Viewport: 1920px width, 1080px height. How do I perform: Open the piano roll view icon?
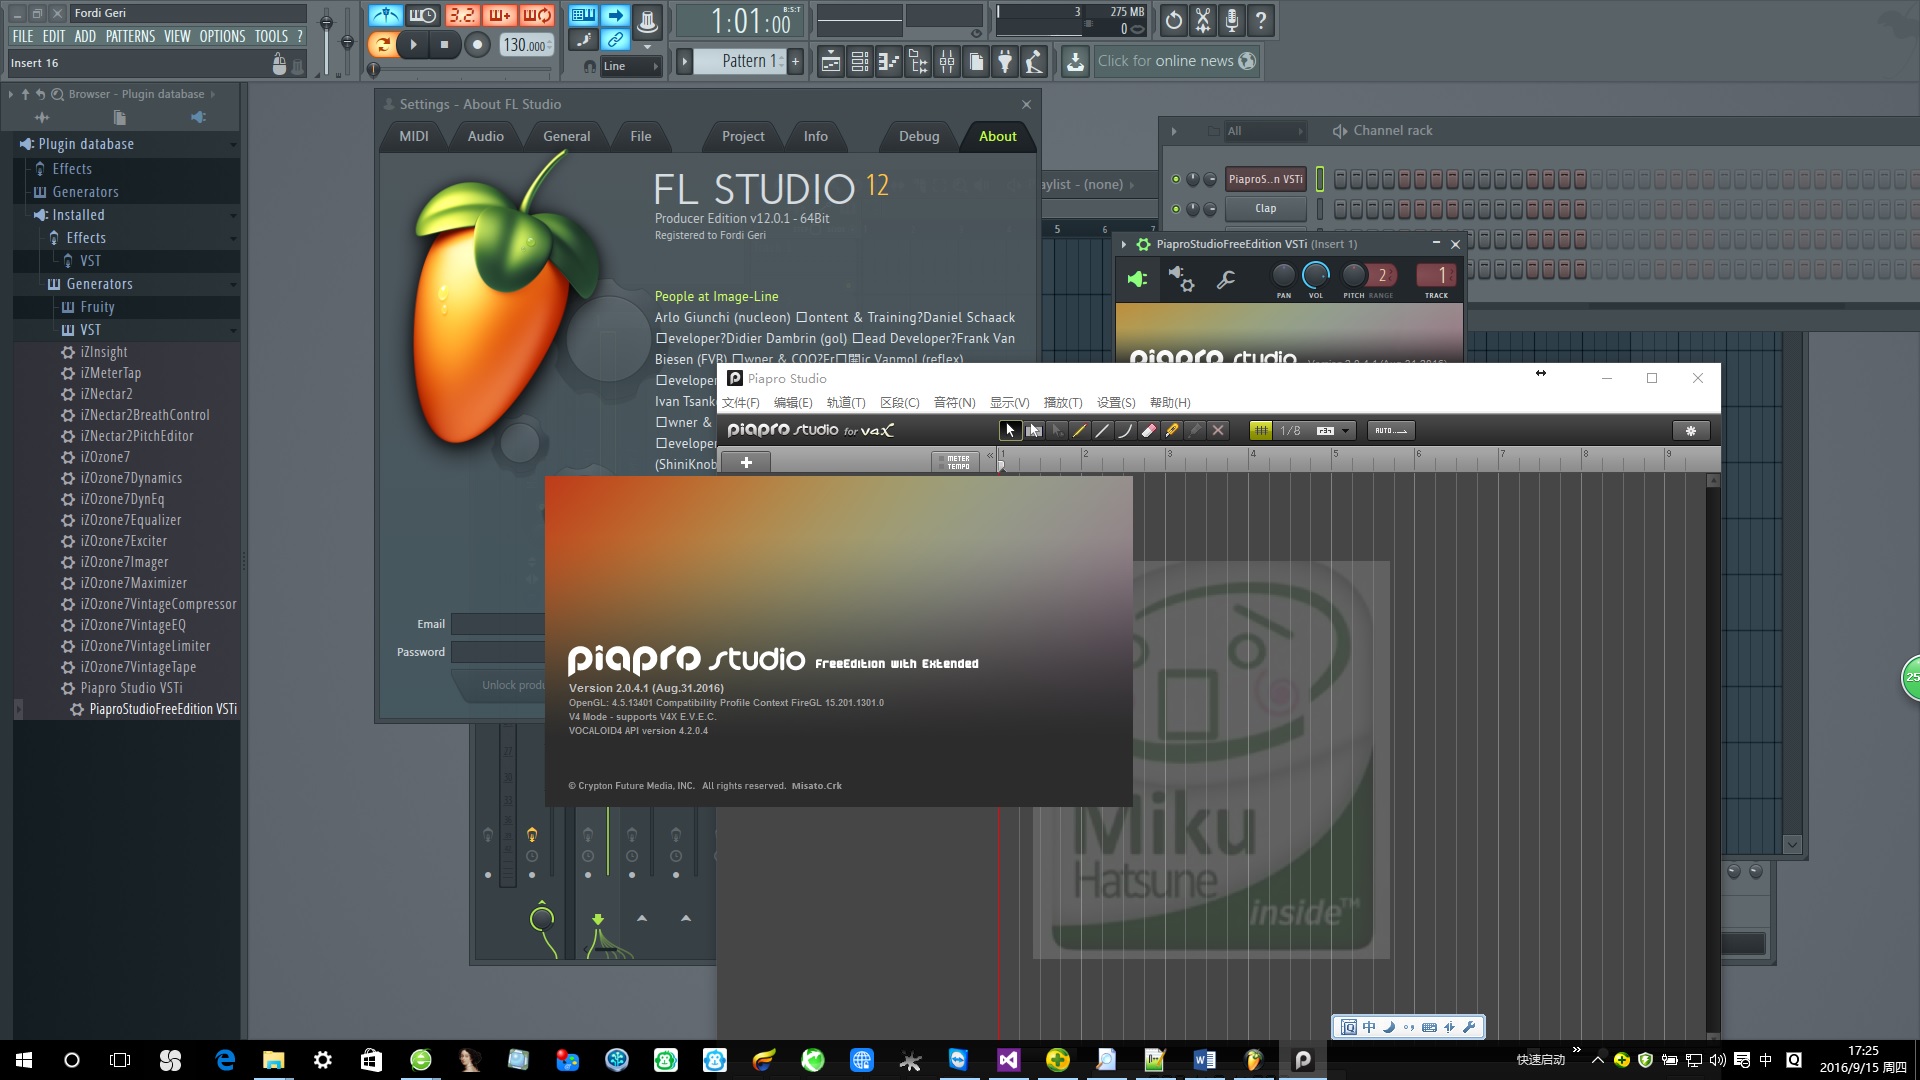[x=888, y=62]
